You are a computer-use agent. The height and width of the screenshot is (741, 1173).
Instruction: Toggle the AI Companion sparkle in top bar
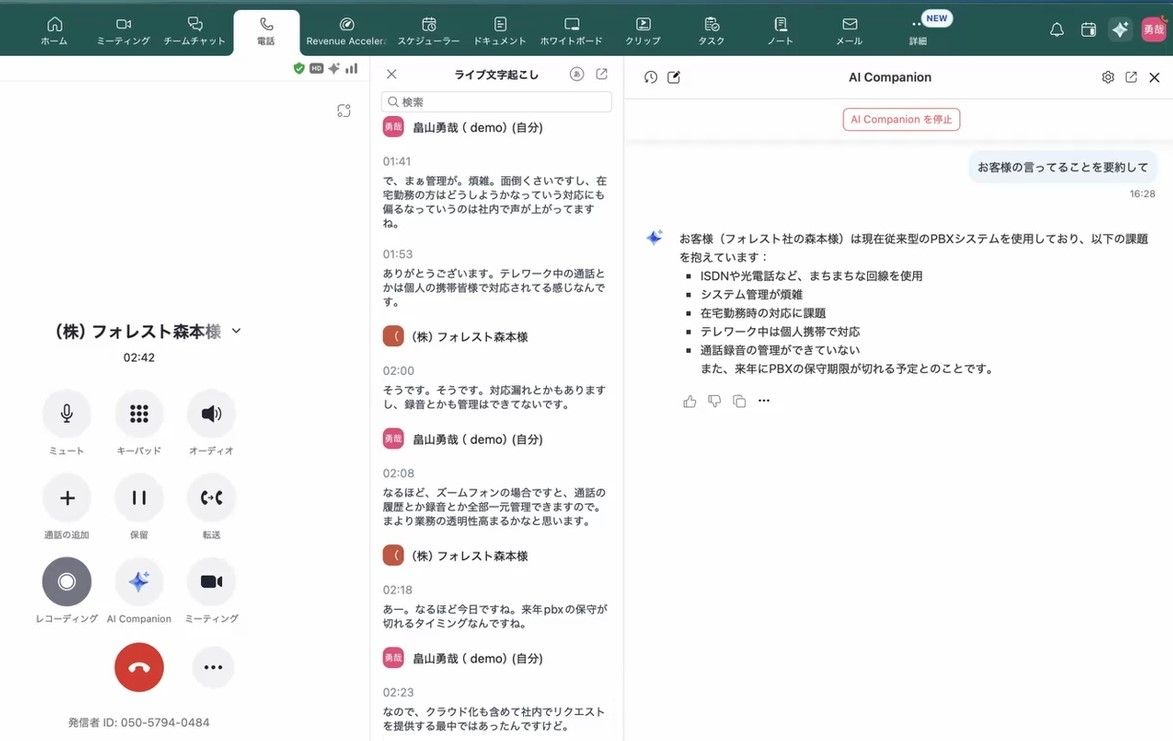click(x=1120, y=29)
